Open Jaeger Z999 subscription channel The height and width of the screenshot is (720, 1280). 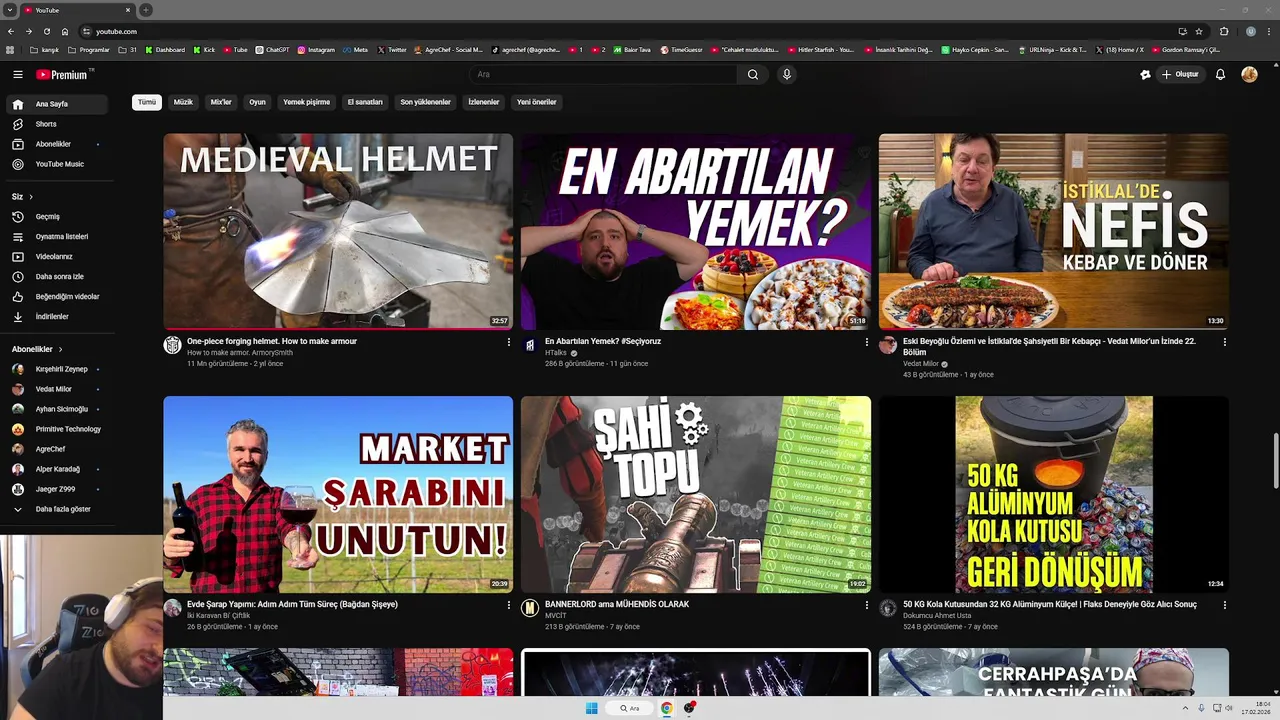pos(56,489)
